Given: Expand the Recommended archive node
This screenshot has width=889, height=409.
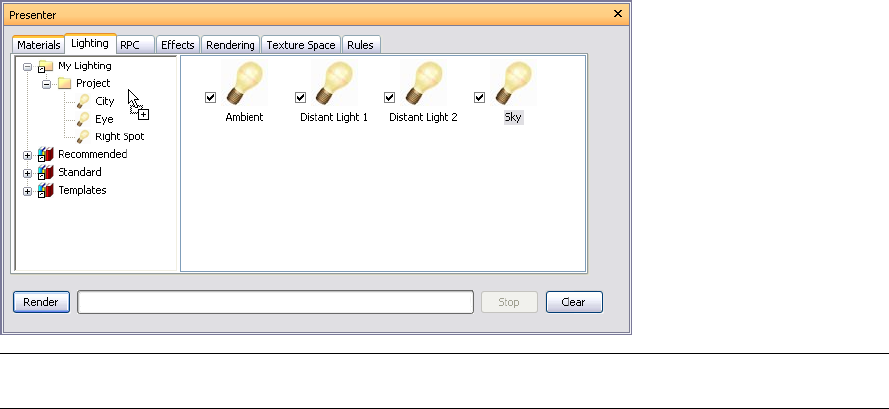Looking at the screenshot, I should pos(27,155).
